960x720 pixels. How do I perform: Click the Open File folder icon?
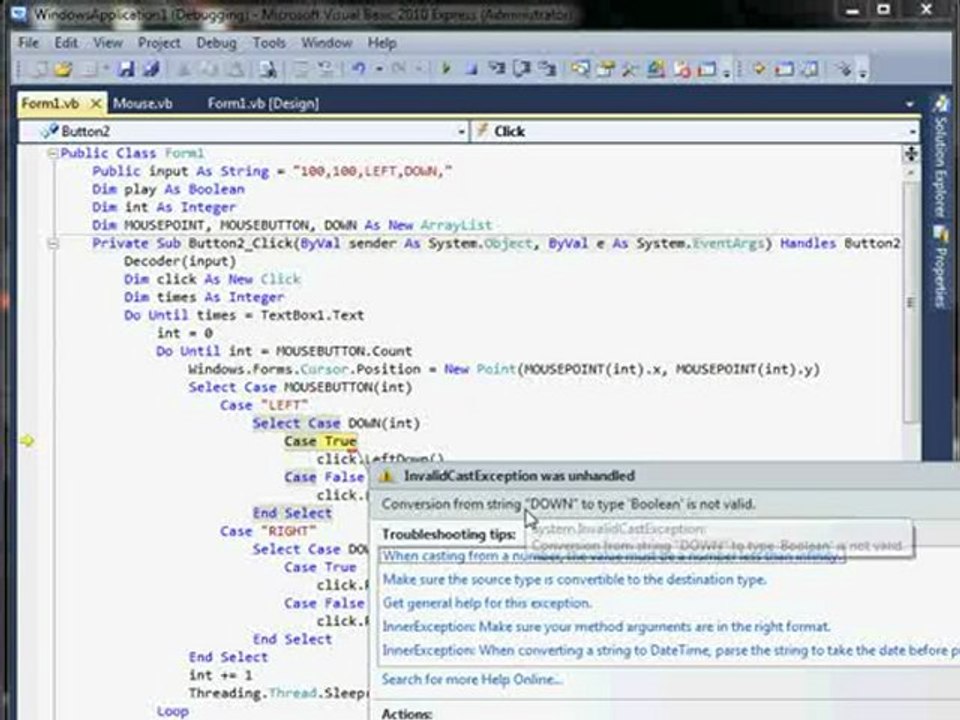[x=63, y=69]
